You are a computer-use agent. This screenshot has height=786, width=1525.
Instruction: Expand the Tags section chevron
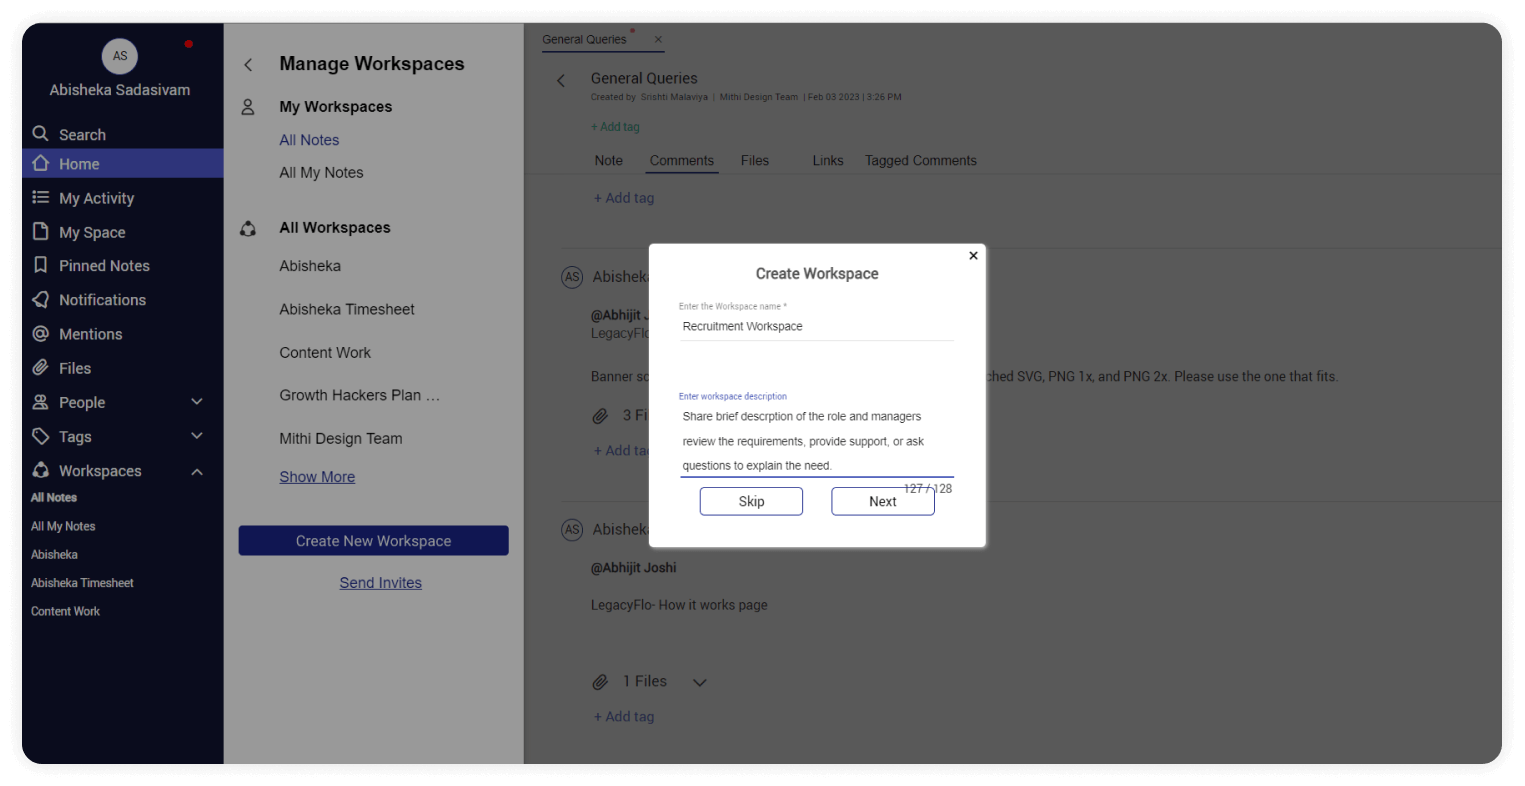tap(197, 436)
